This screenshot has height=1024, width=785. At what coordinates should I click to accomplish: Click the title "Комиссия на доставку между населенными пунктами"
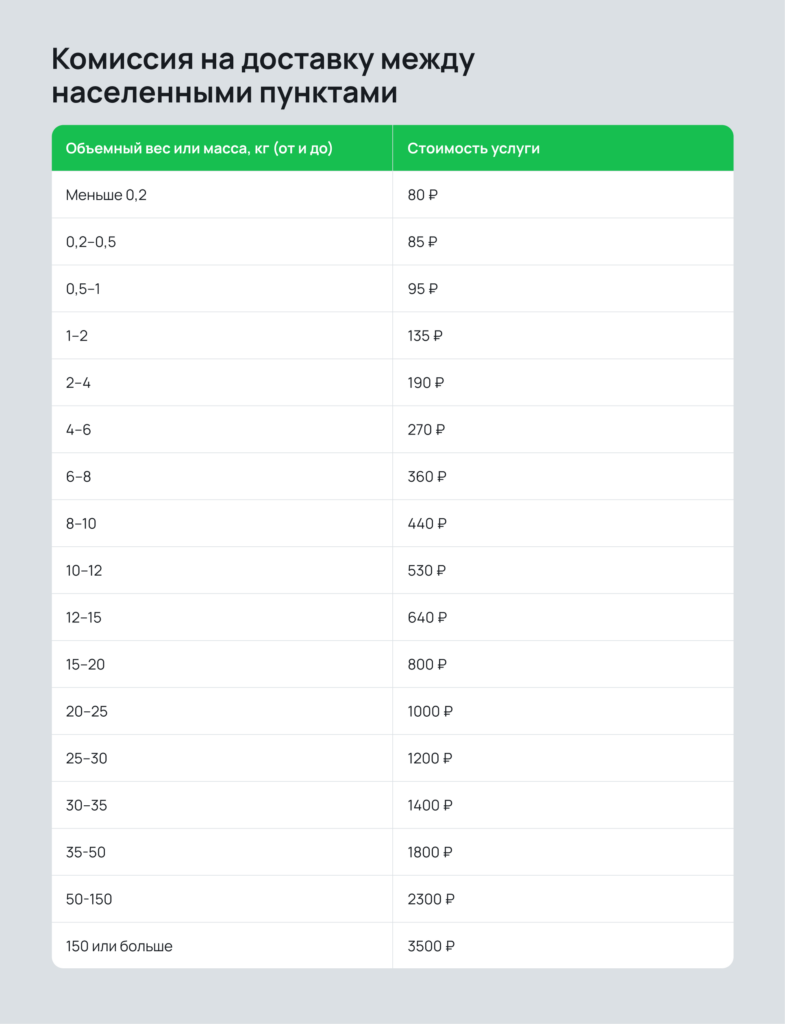(x=262, y=76)
